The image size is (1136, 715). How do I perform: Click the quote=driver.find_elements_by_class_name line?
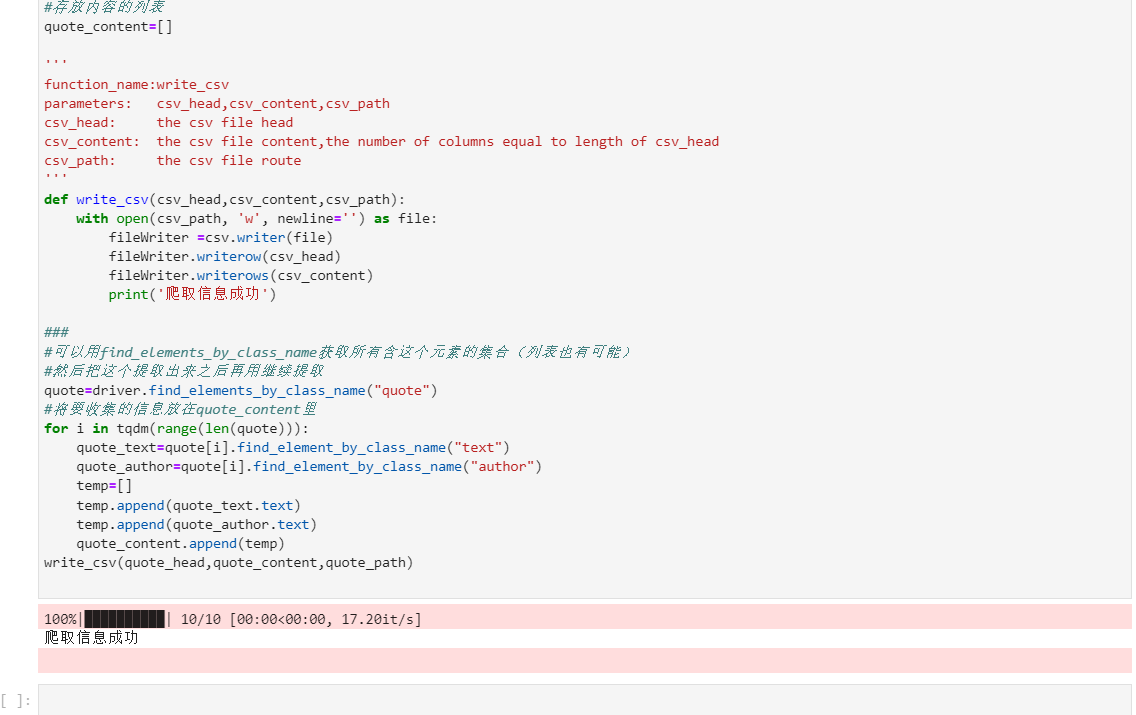click(241, 390)
